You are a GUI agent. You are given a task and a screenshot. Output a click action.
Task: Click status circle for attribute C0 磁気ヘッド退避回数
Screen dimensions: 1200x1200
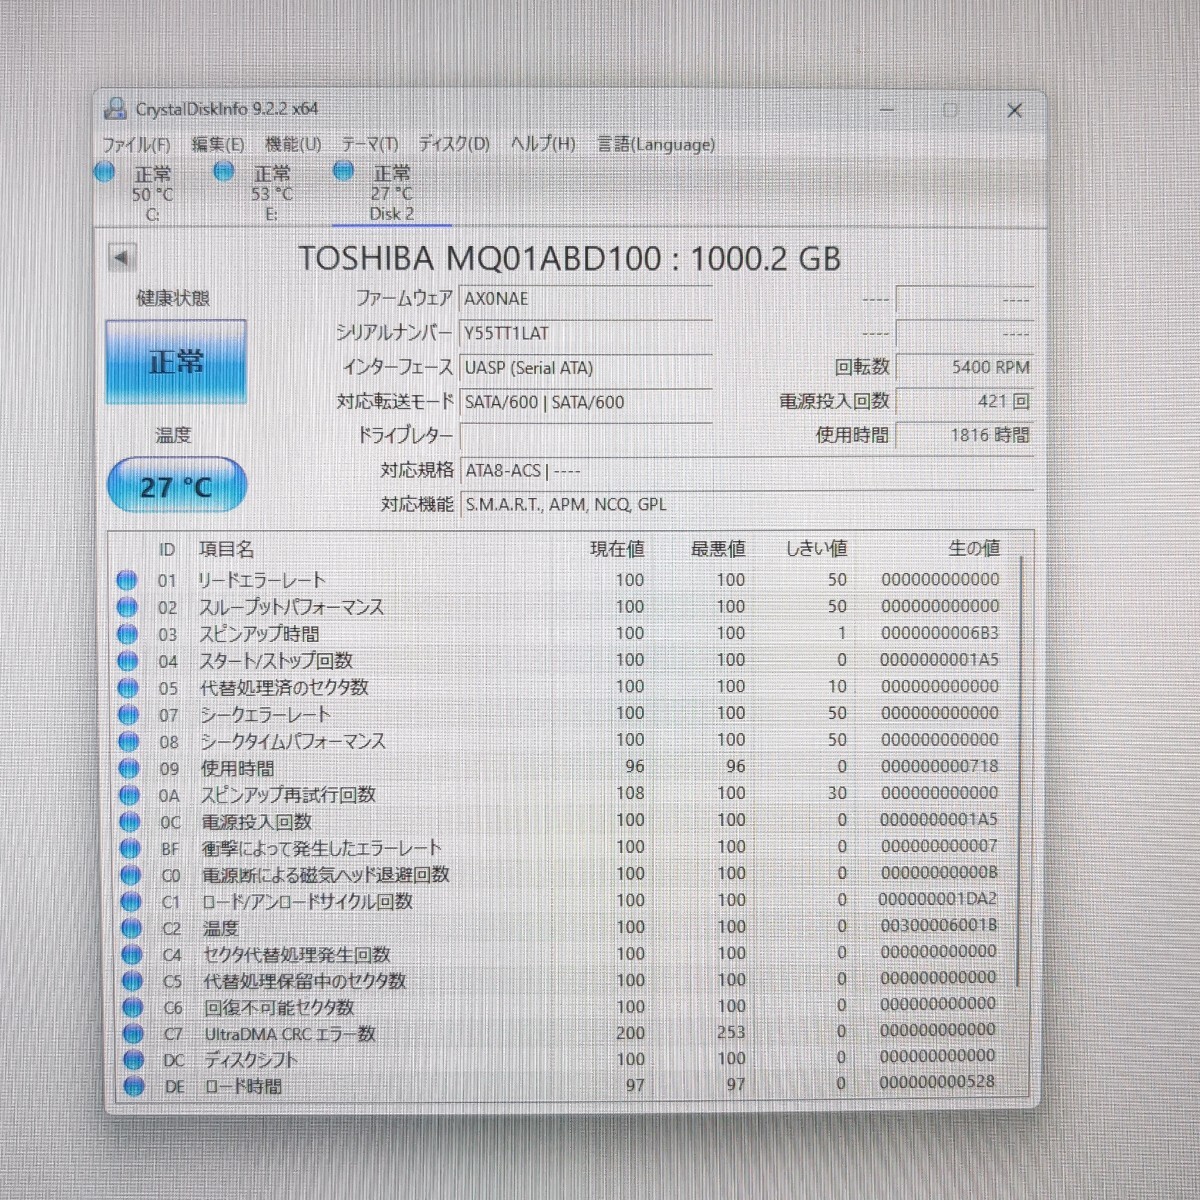pos(130,875)
